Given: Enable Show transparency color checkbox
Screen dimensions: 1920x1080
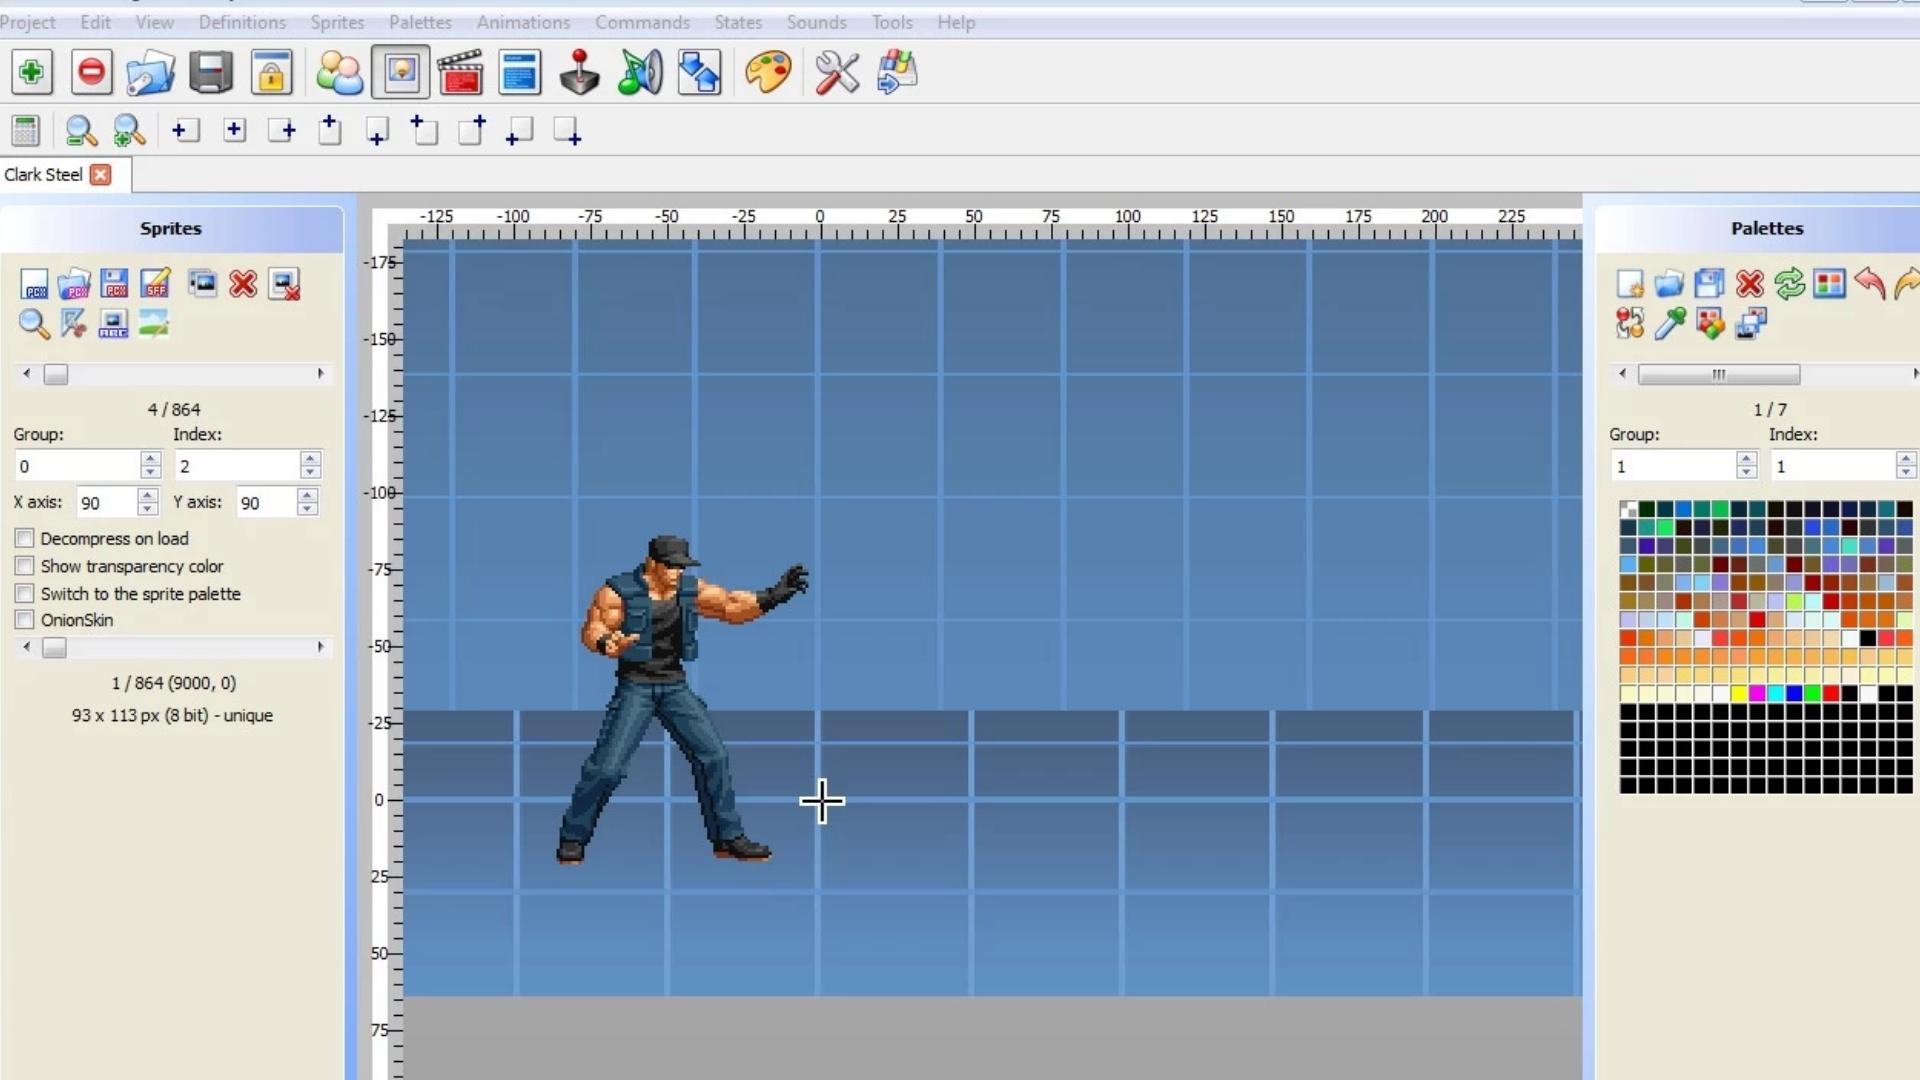Looking at the screenshot, I should [25, 566].
